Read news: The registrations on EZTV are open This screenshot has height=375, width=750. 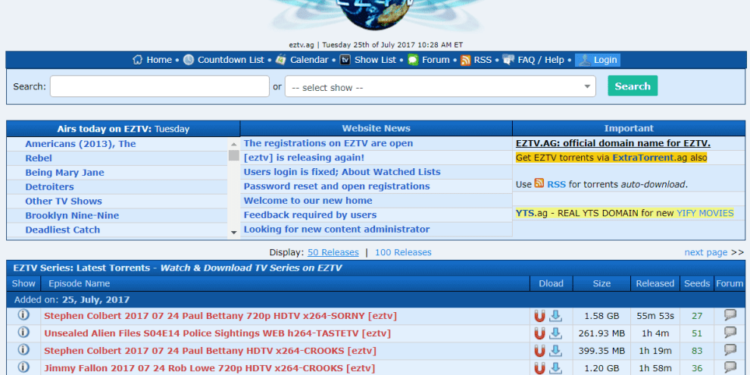(x=328, y=143)
